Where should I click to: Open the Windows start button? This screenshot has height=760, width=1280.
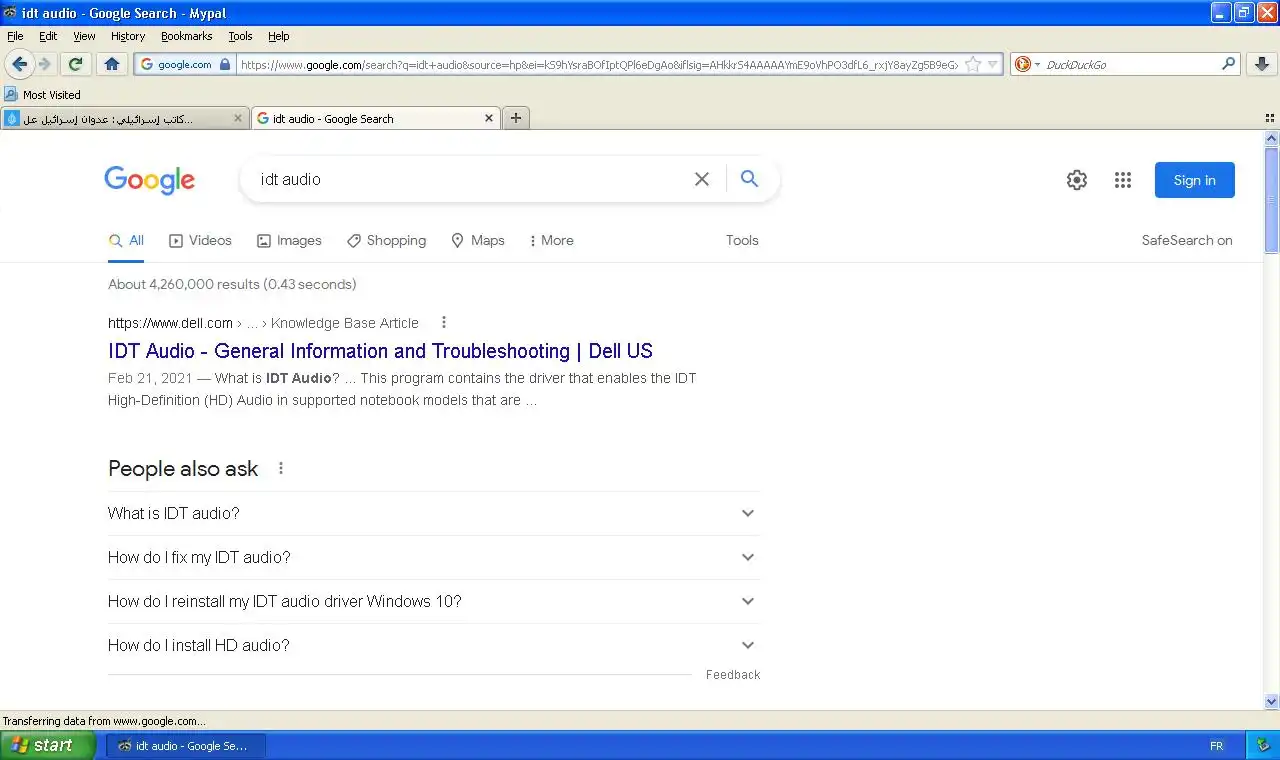point(47,745)
